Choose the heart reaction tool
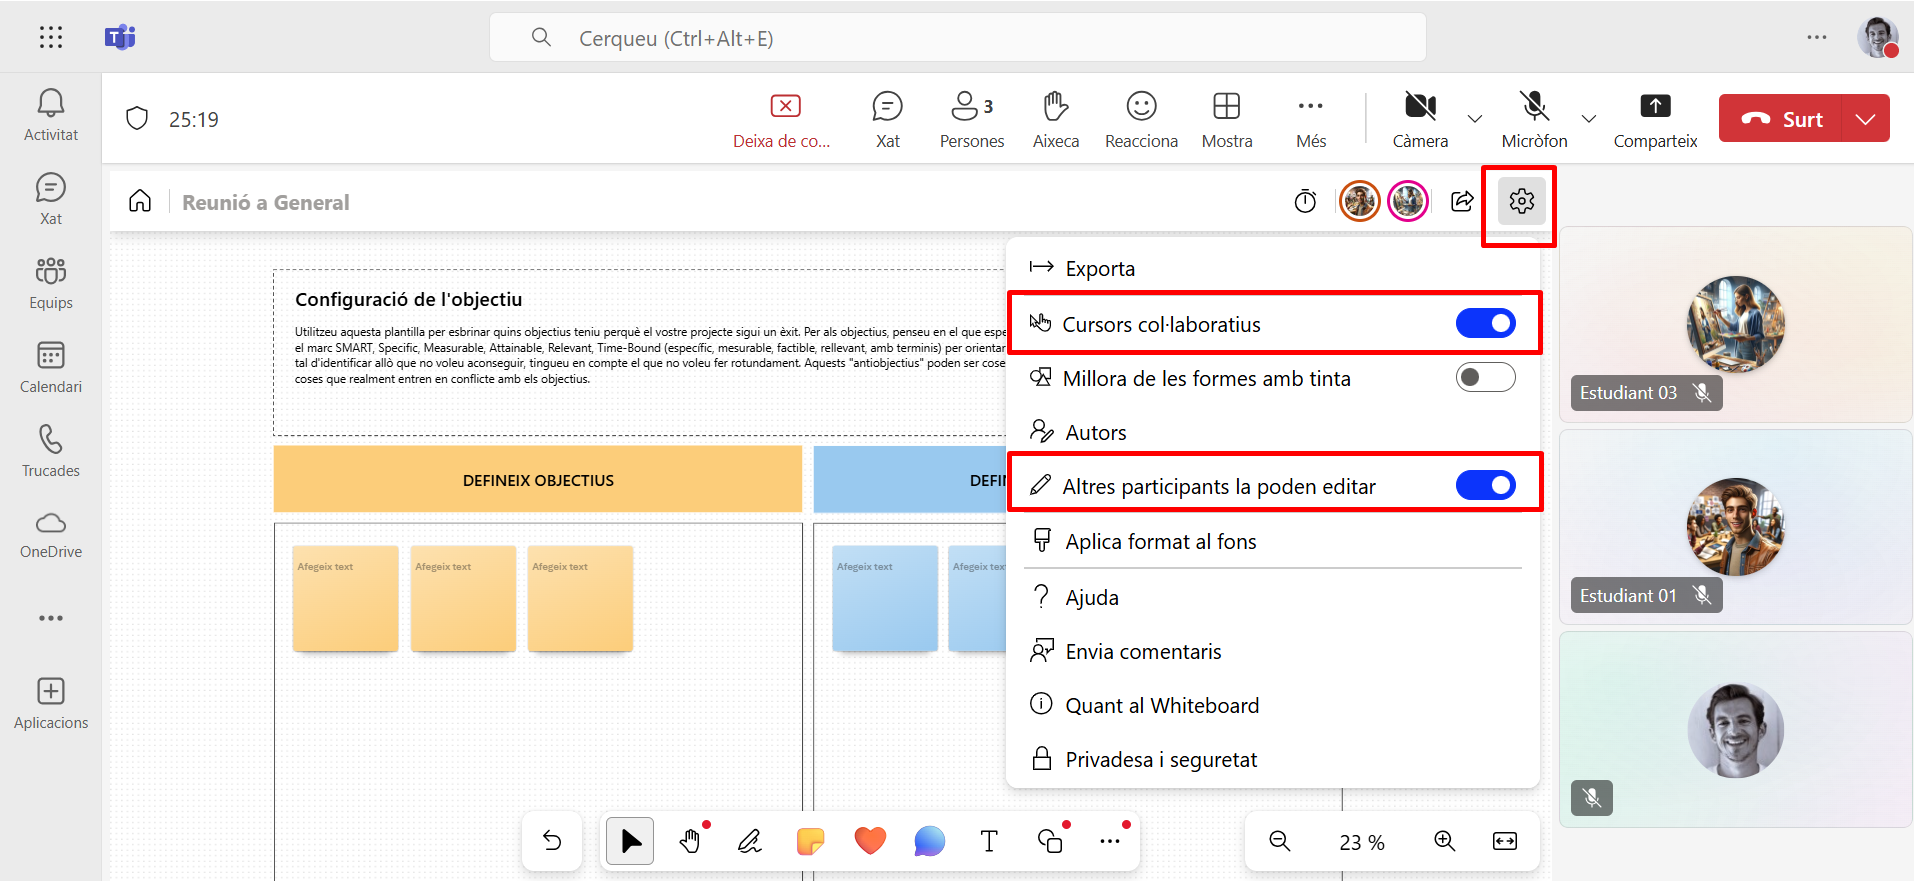Image resolution: width=1914 pixels, height=881 pixels. point(870,841)
